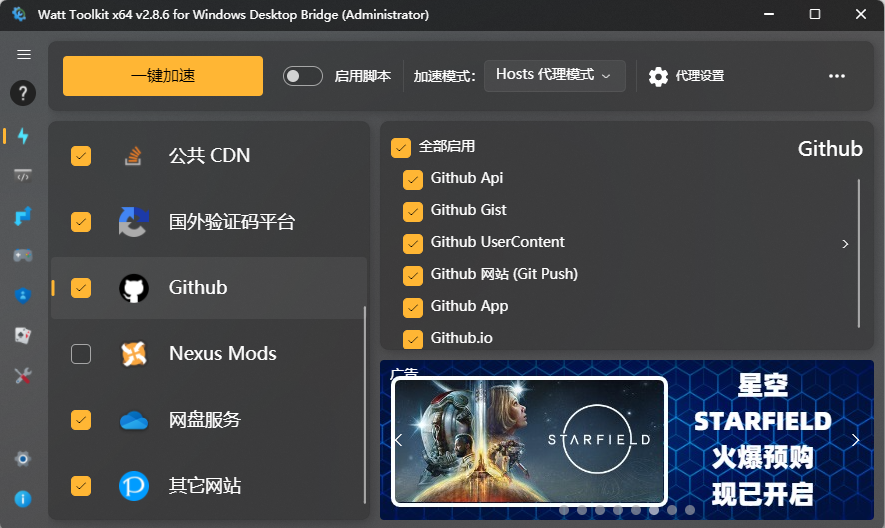The height and width of the screenshot is (528, 885).
Task: Uncheck the Github Gist checkbox
Action: [412, 211]
